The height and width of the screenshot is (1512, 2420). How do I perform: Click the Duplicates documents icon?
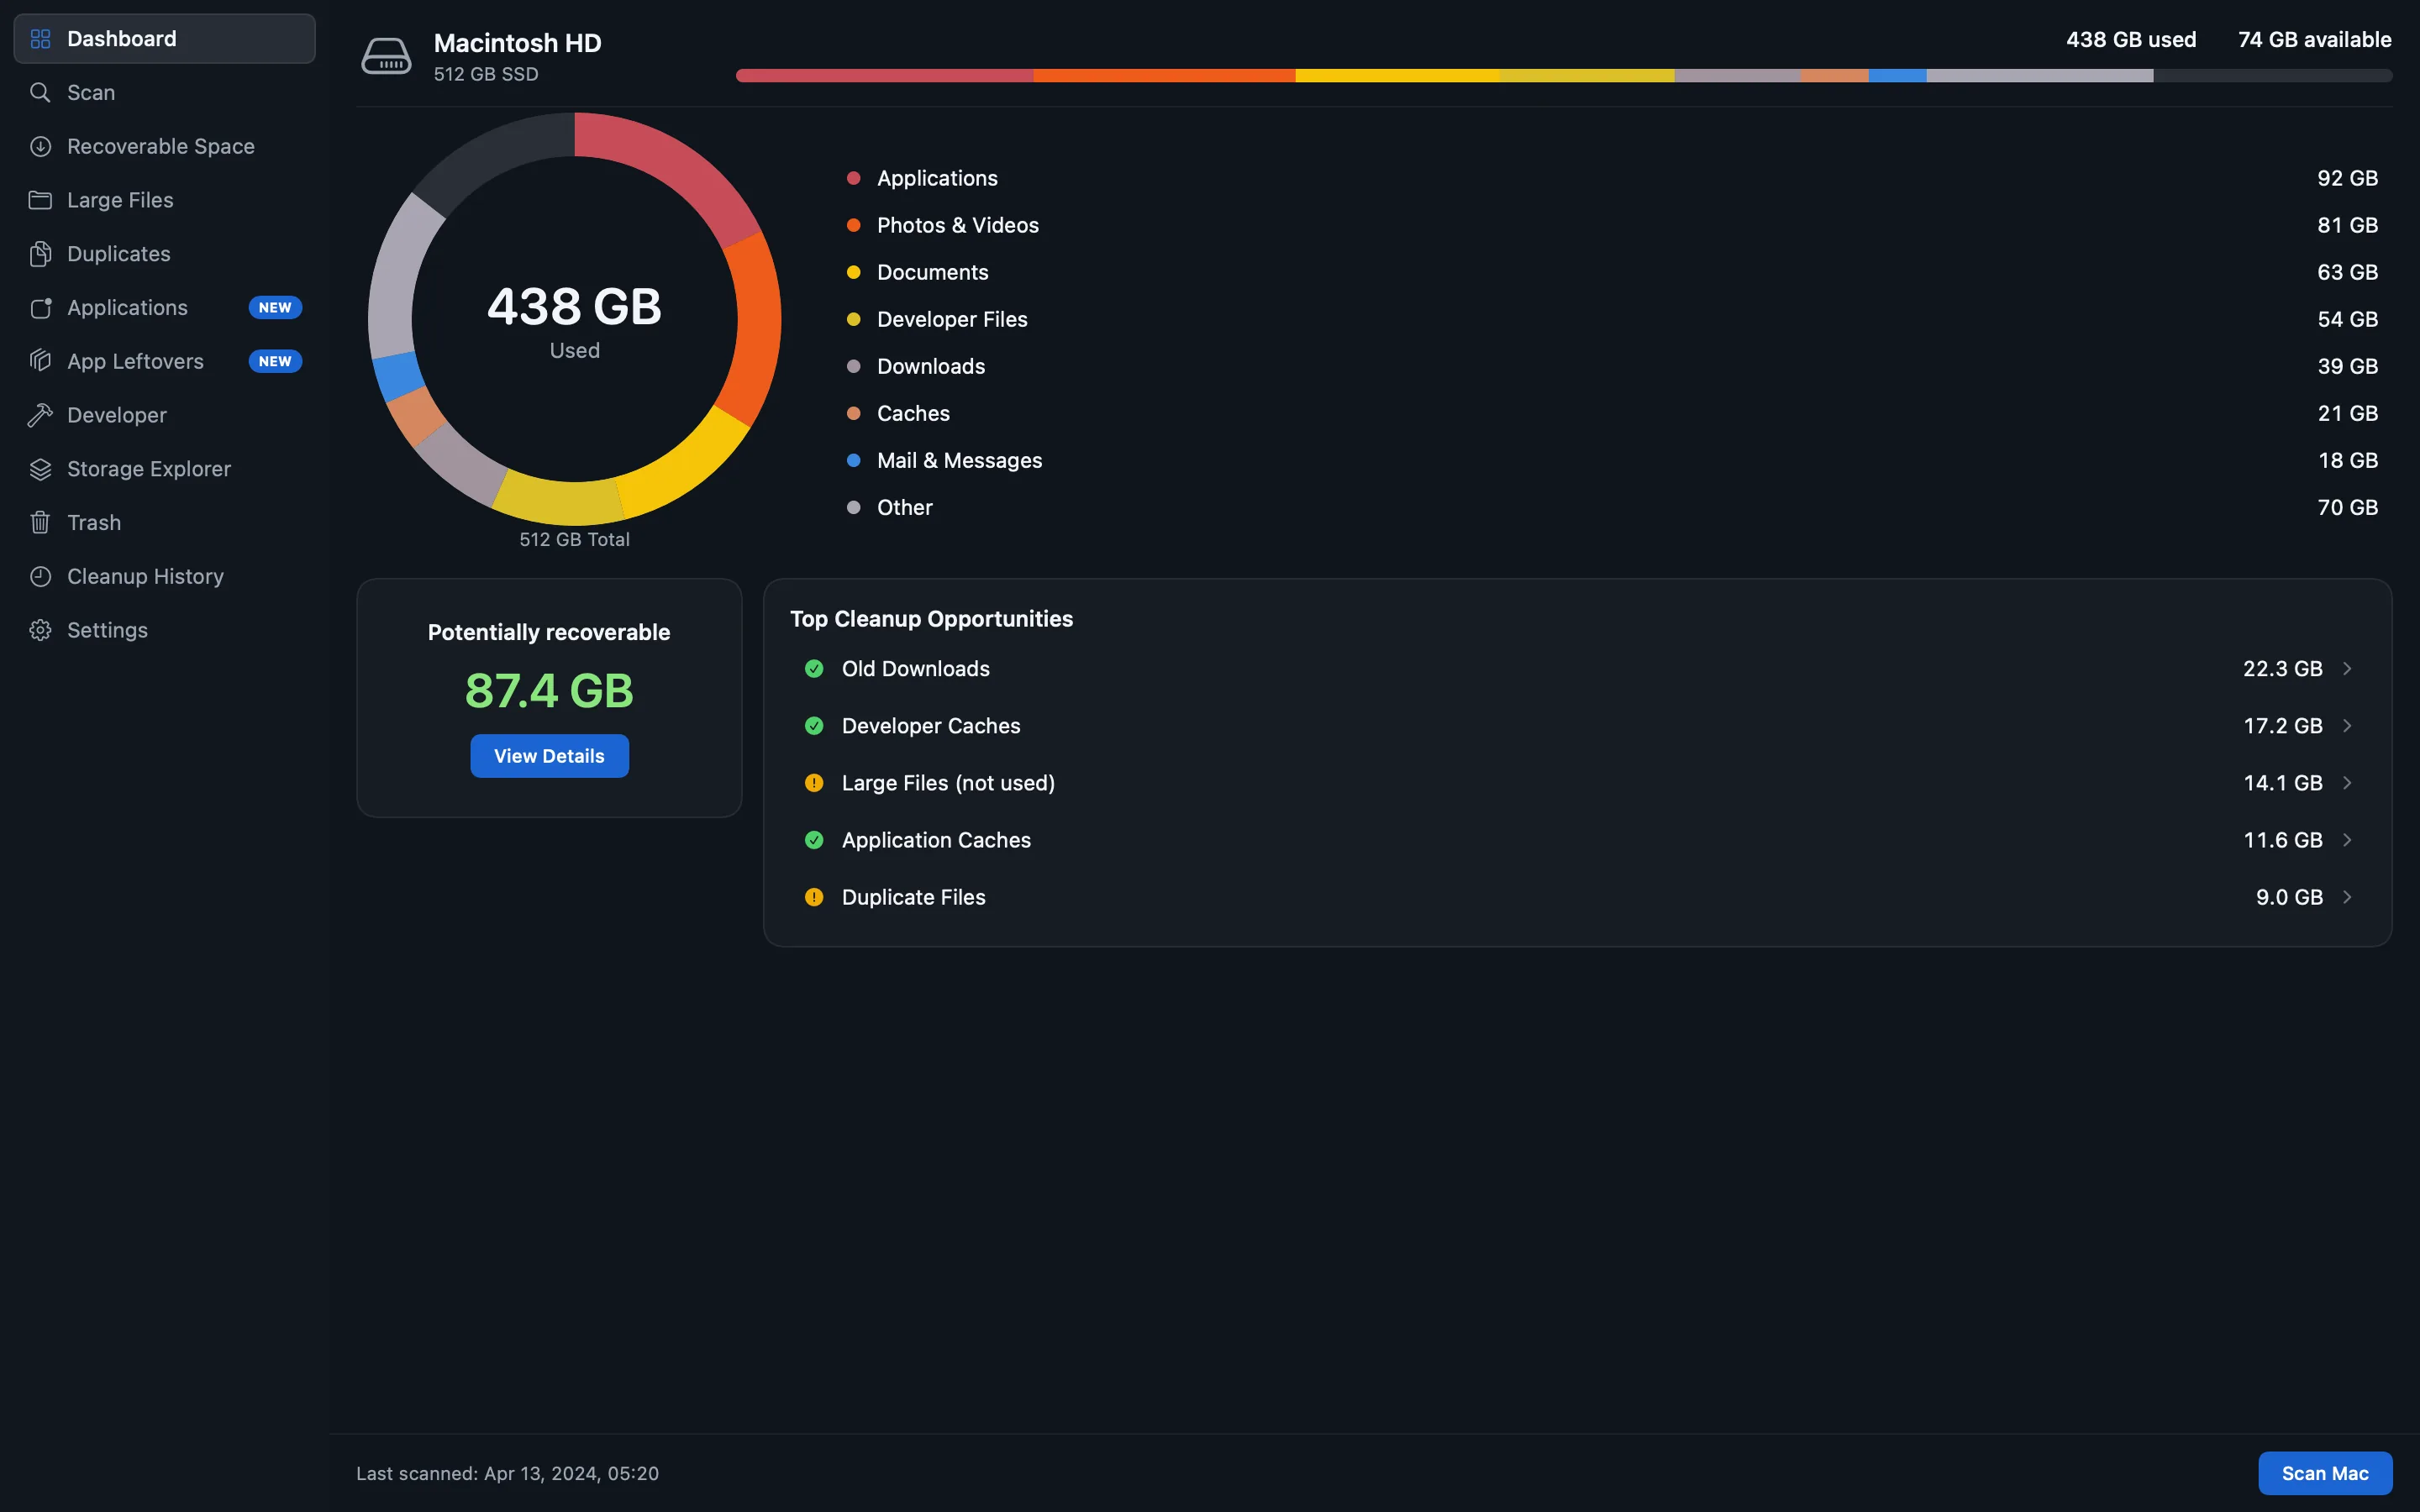40,254
